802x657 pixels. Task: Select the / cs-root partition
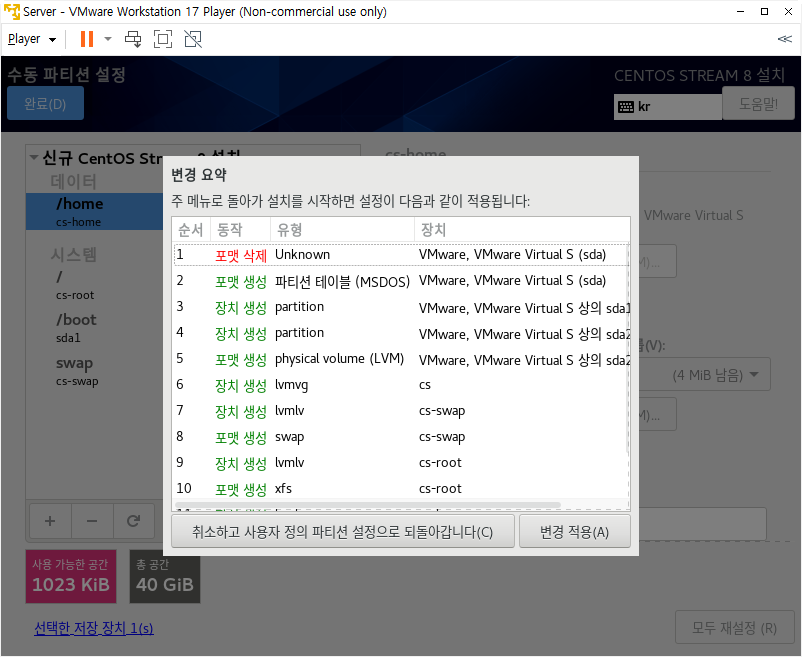95,285
